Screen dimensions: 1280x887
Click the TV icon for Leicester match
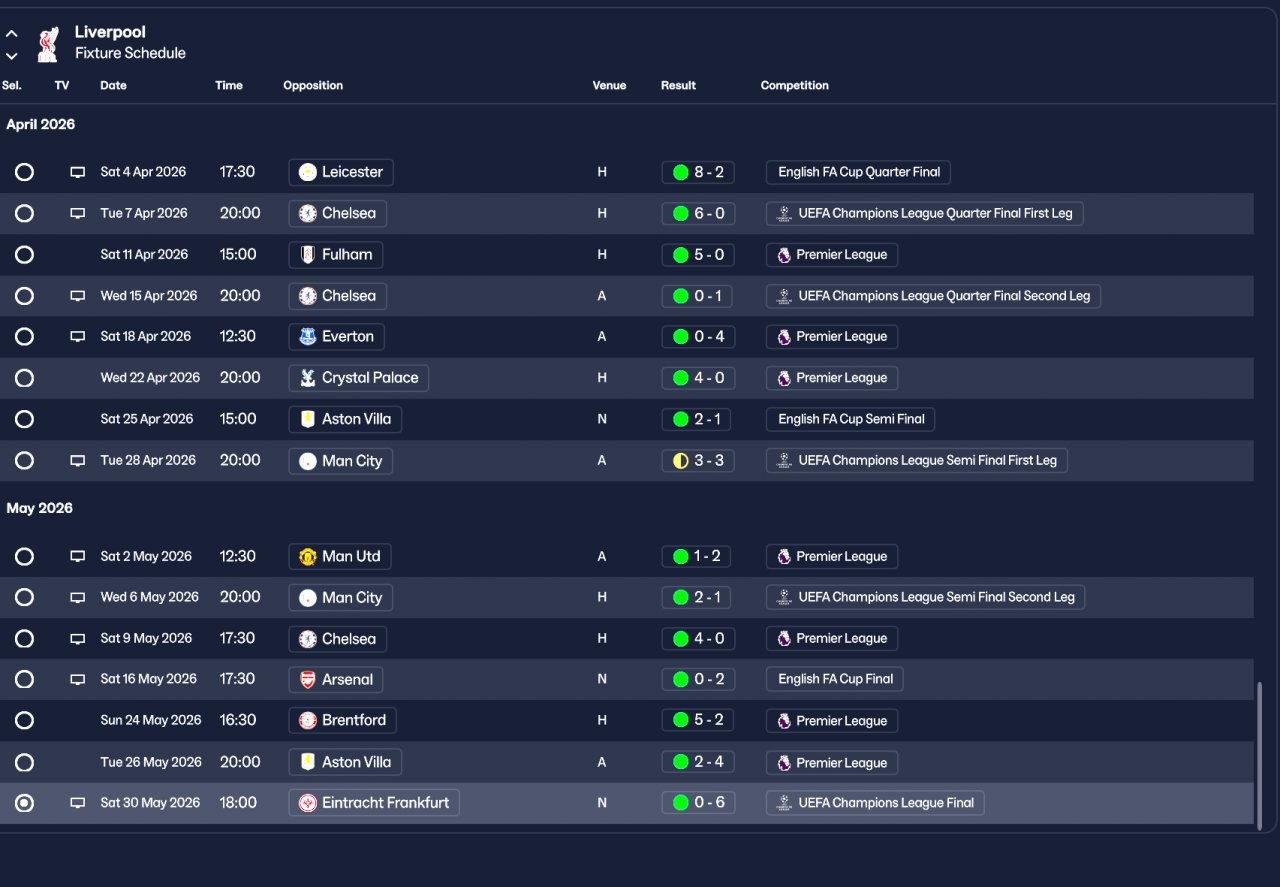[77, 172]
